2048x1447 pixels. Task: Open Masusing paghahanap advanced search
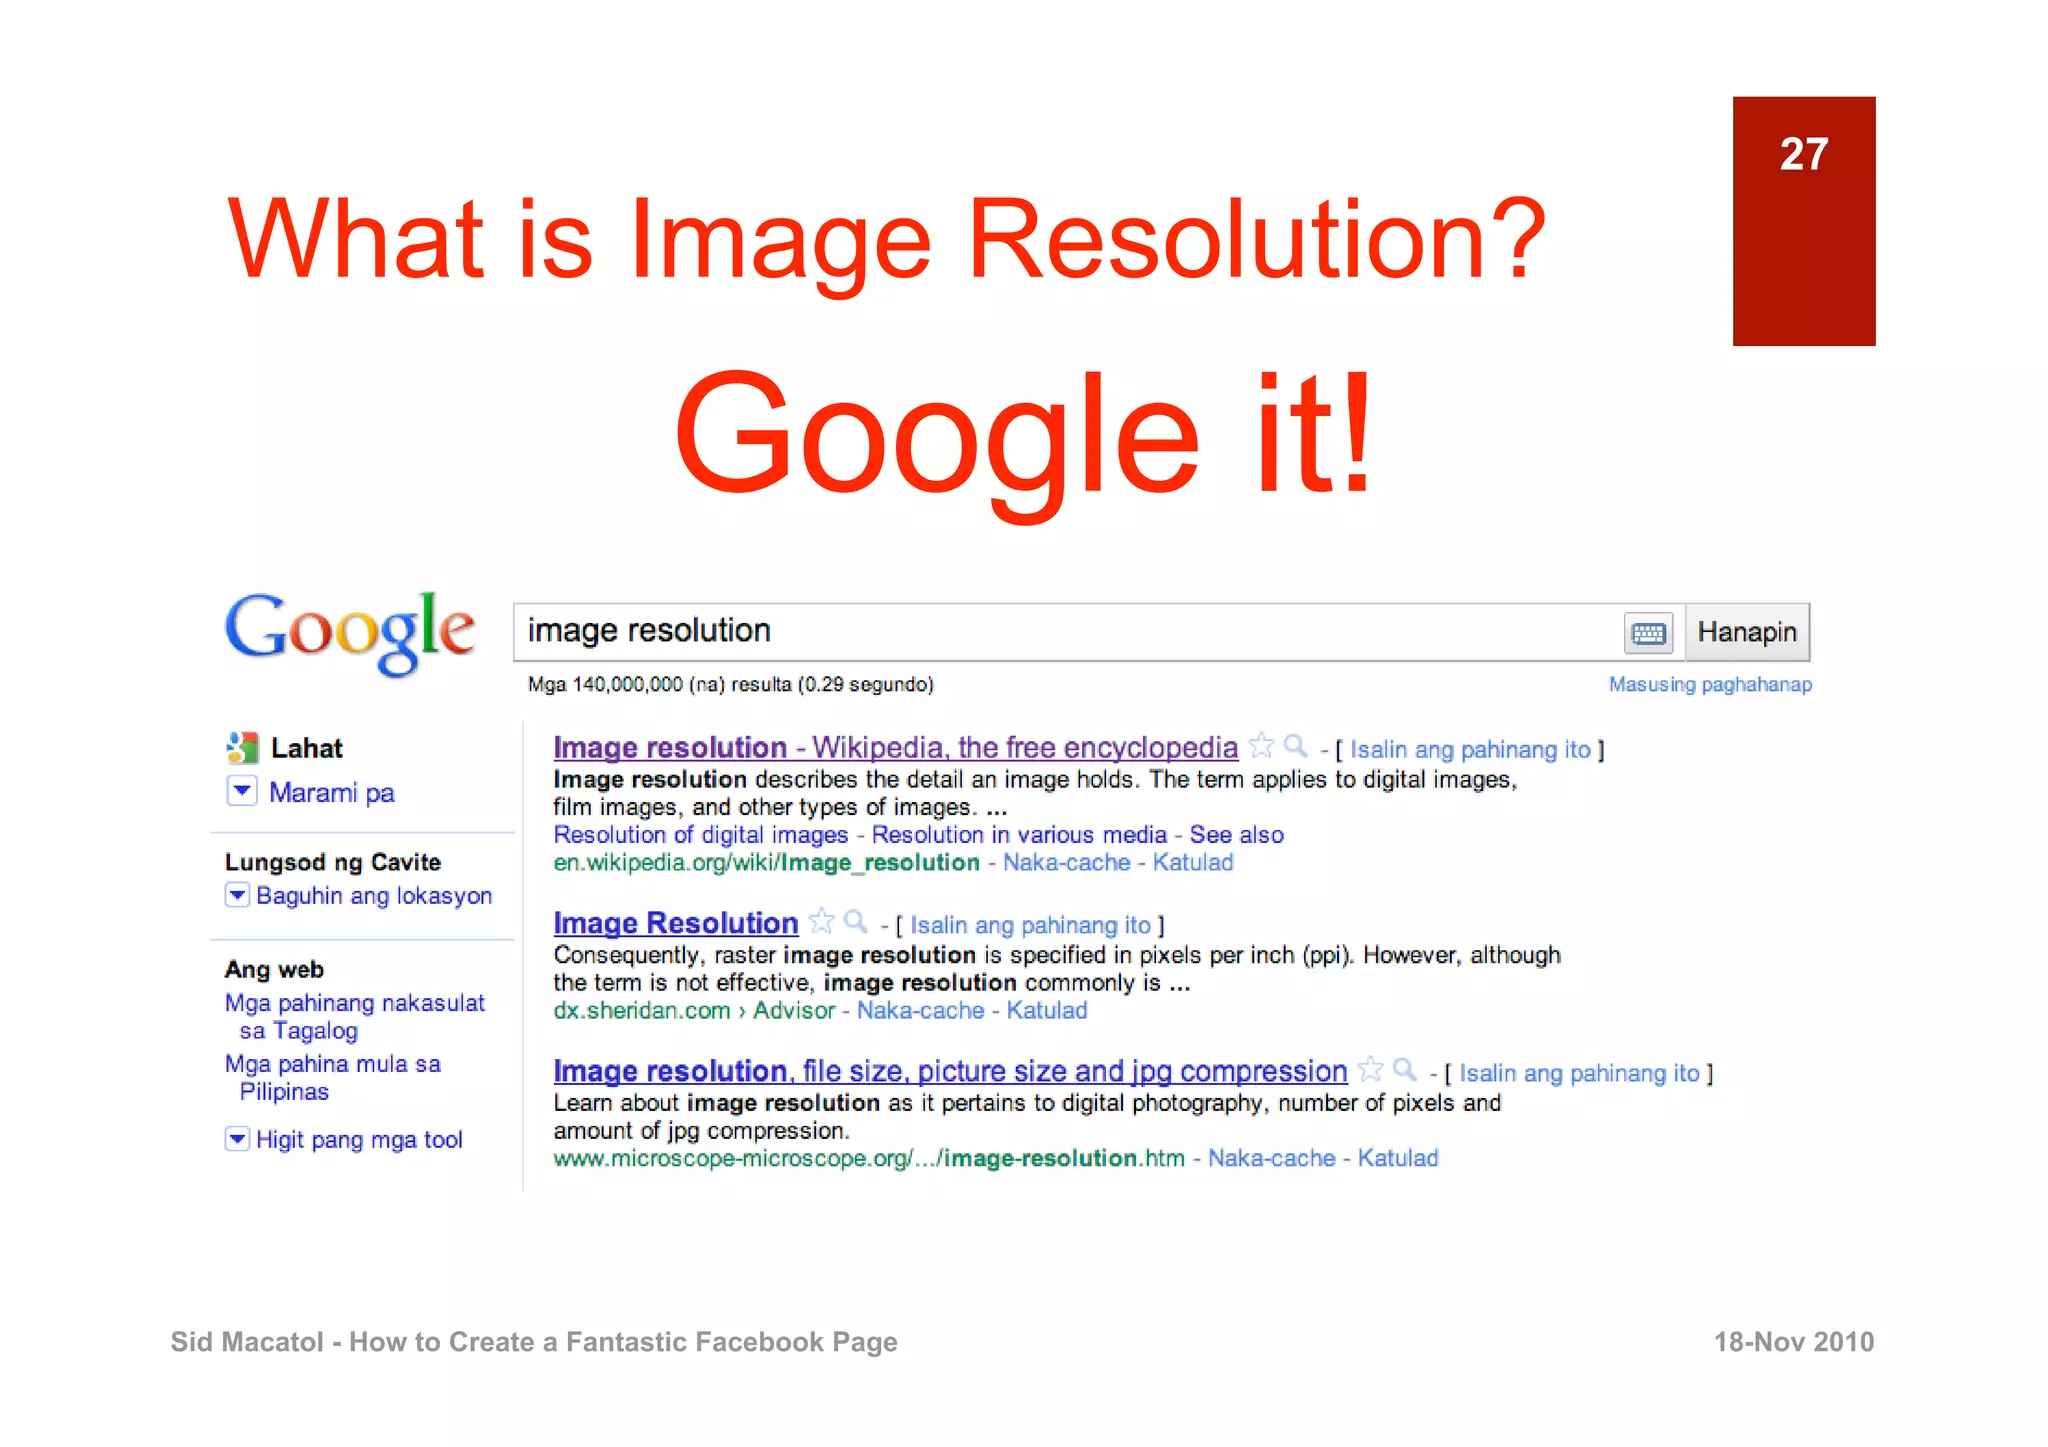pos(1710,684)
